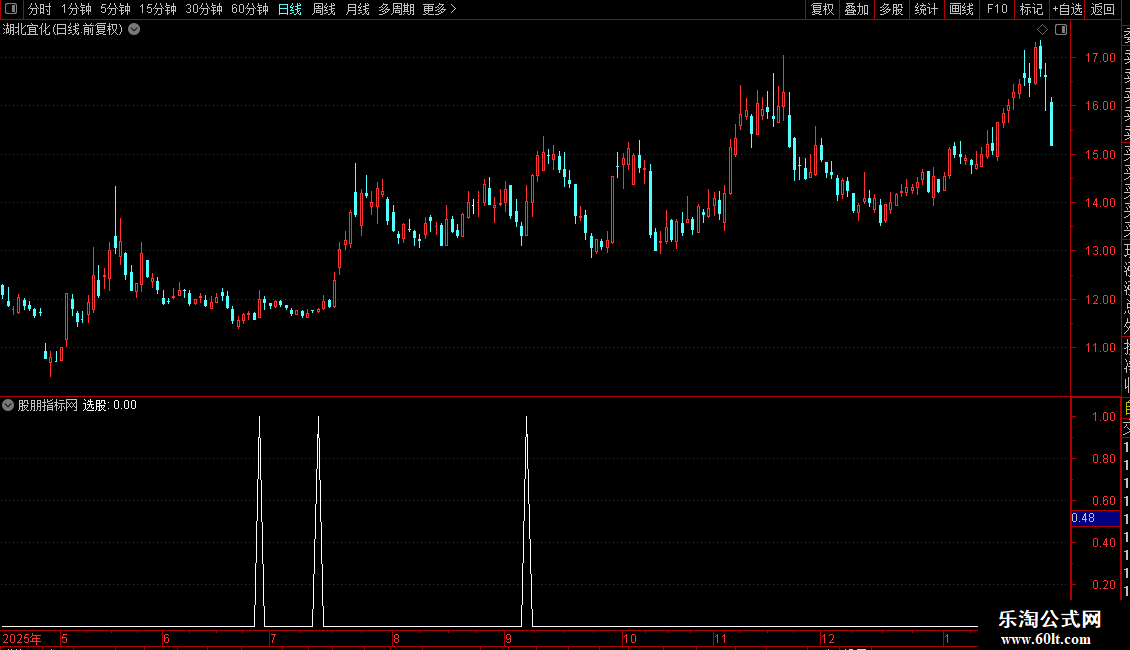
Task: Open F10 company info
Action: tap(997, 9)
